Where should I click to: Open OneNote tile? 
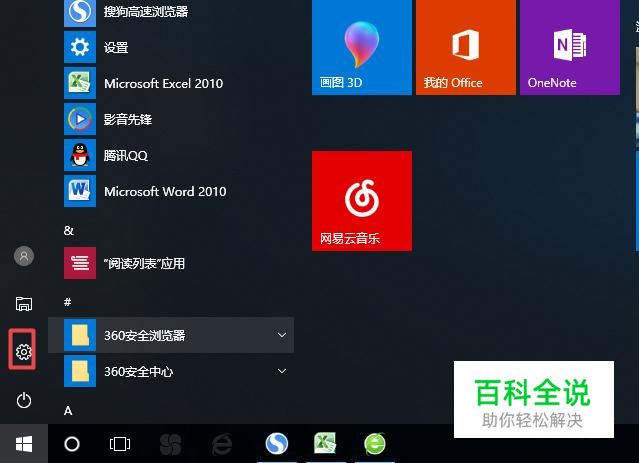pos(570,47)
